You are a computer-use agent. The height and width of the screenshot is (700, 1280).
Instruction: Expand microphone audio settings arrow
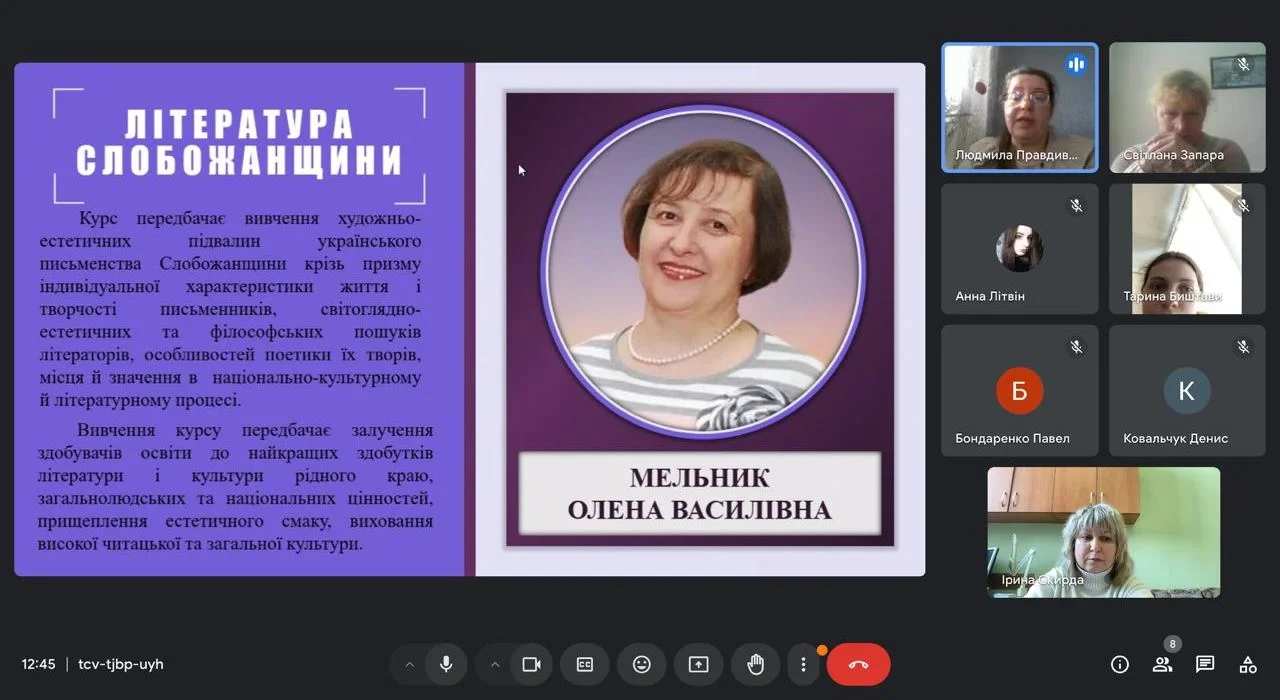(x=409, y=664)
